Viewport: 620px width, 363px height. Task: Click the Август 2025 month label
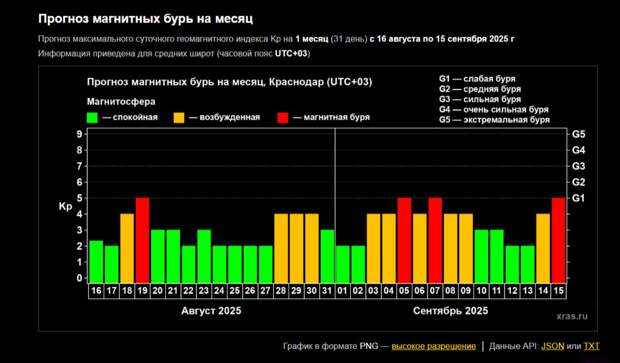pos(211,311)
